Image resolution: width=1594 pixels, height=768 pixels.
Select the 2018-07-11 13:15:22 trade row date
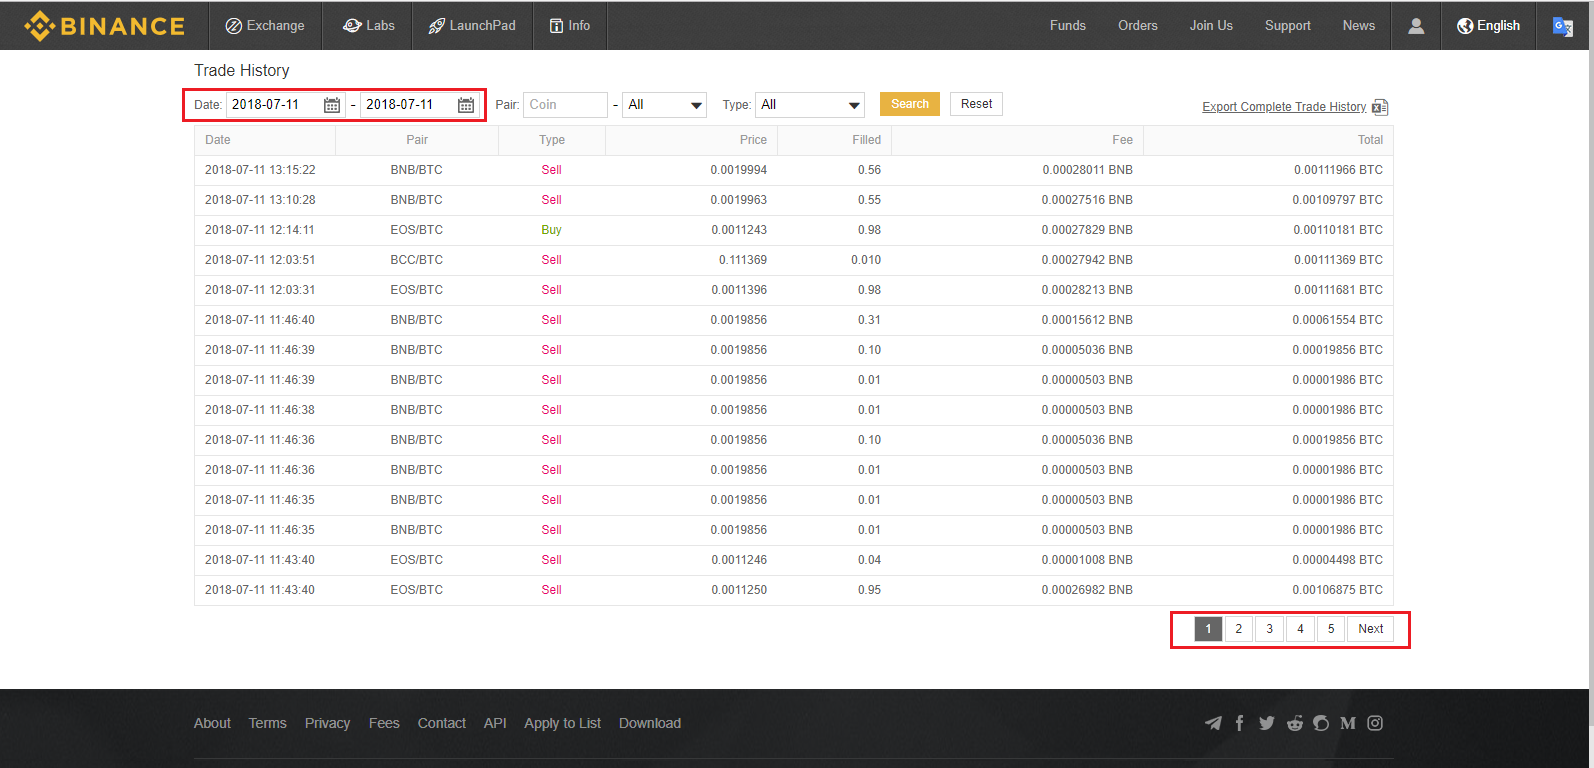click(x=260, y=170)
